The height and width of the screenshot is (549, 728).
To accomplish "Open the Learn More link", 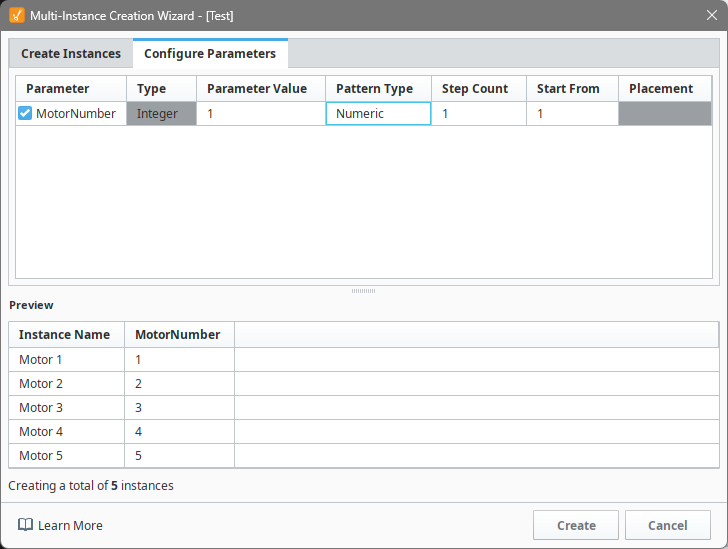I will pyautogui.click(x=70, y=525).
